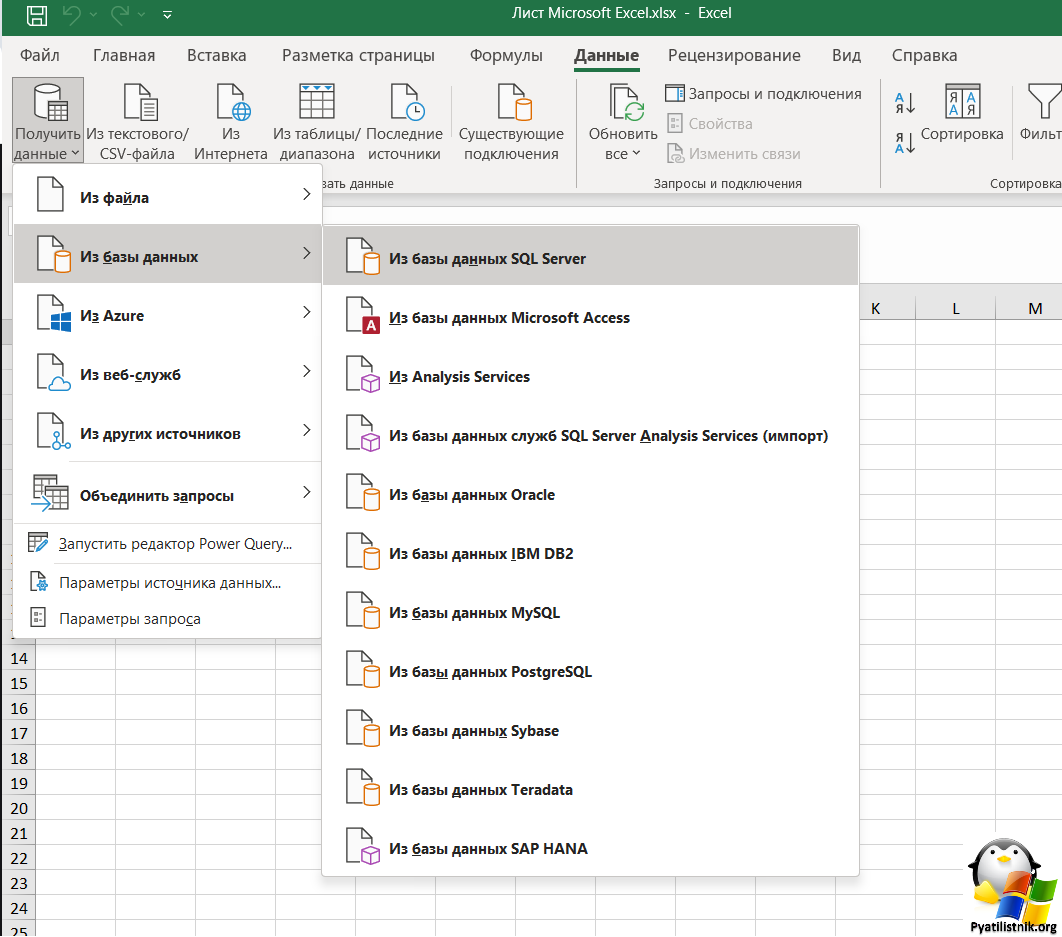Image resolution: width=1062 pixels, height=937 pixels.
Task: Click the PostgreSQL database icon
Action: tap(363, 669)
